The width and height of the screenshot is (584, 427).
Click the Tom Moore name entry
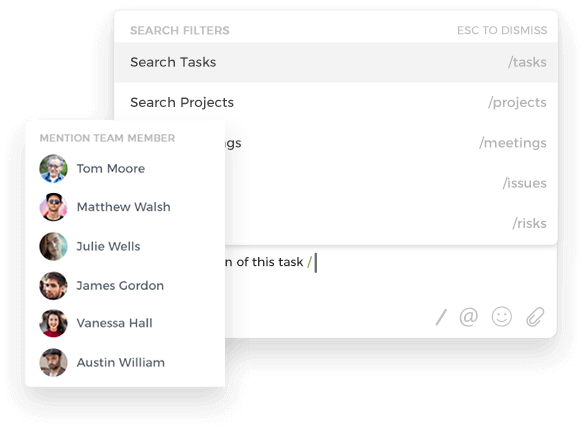[111, 168]
